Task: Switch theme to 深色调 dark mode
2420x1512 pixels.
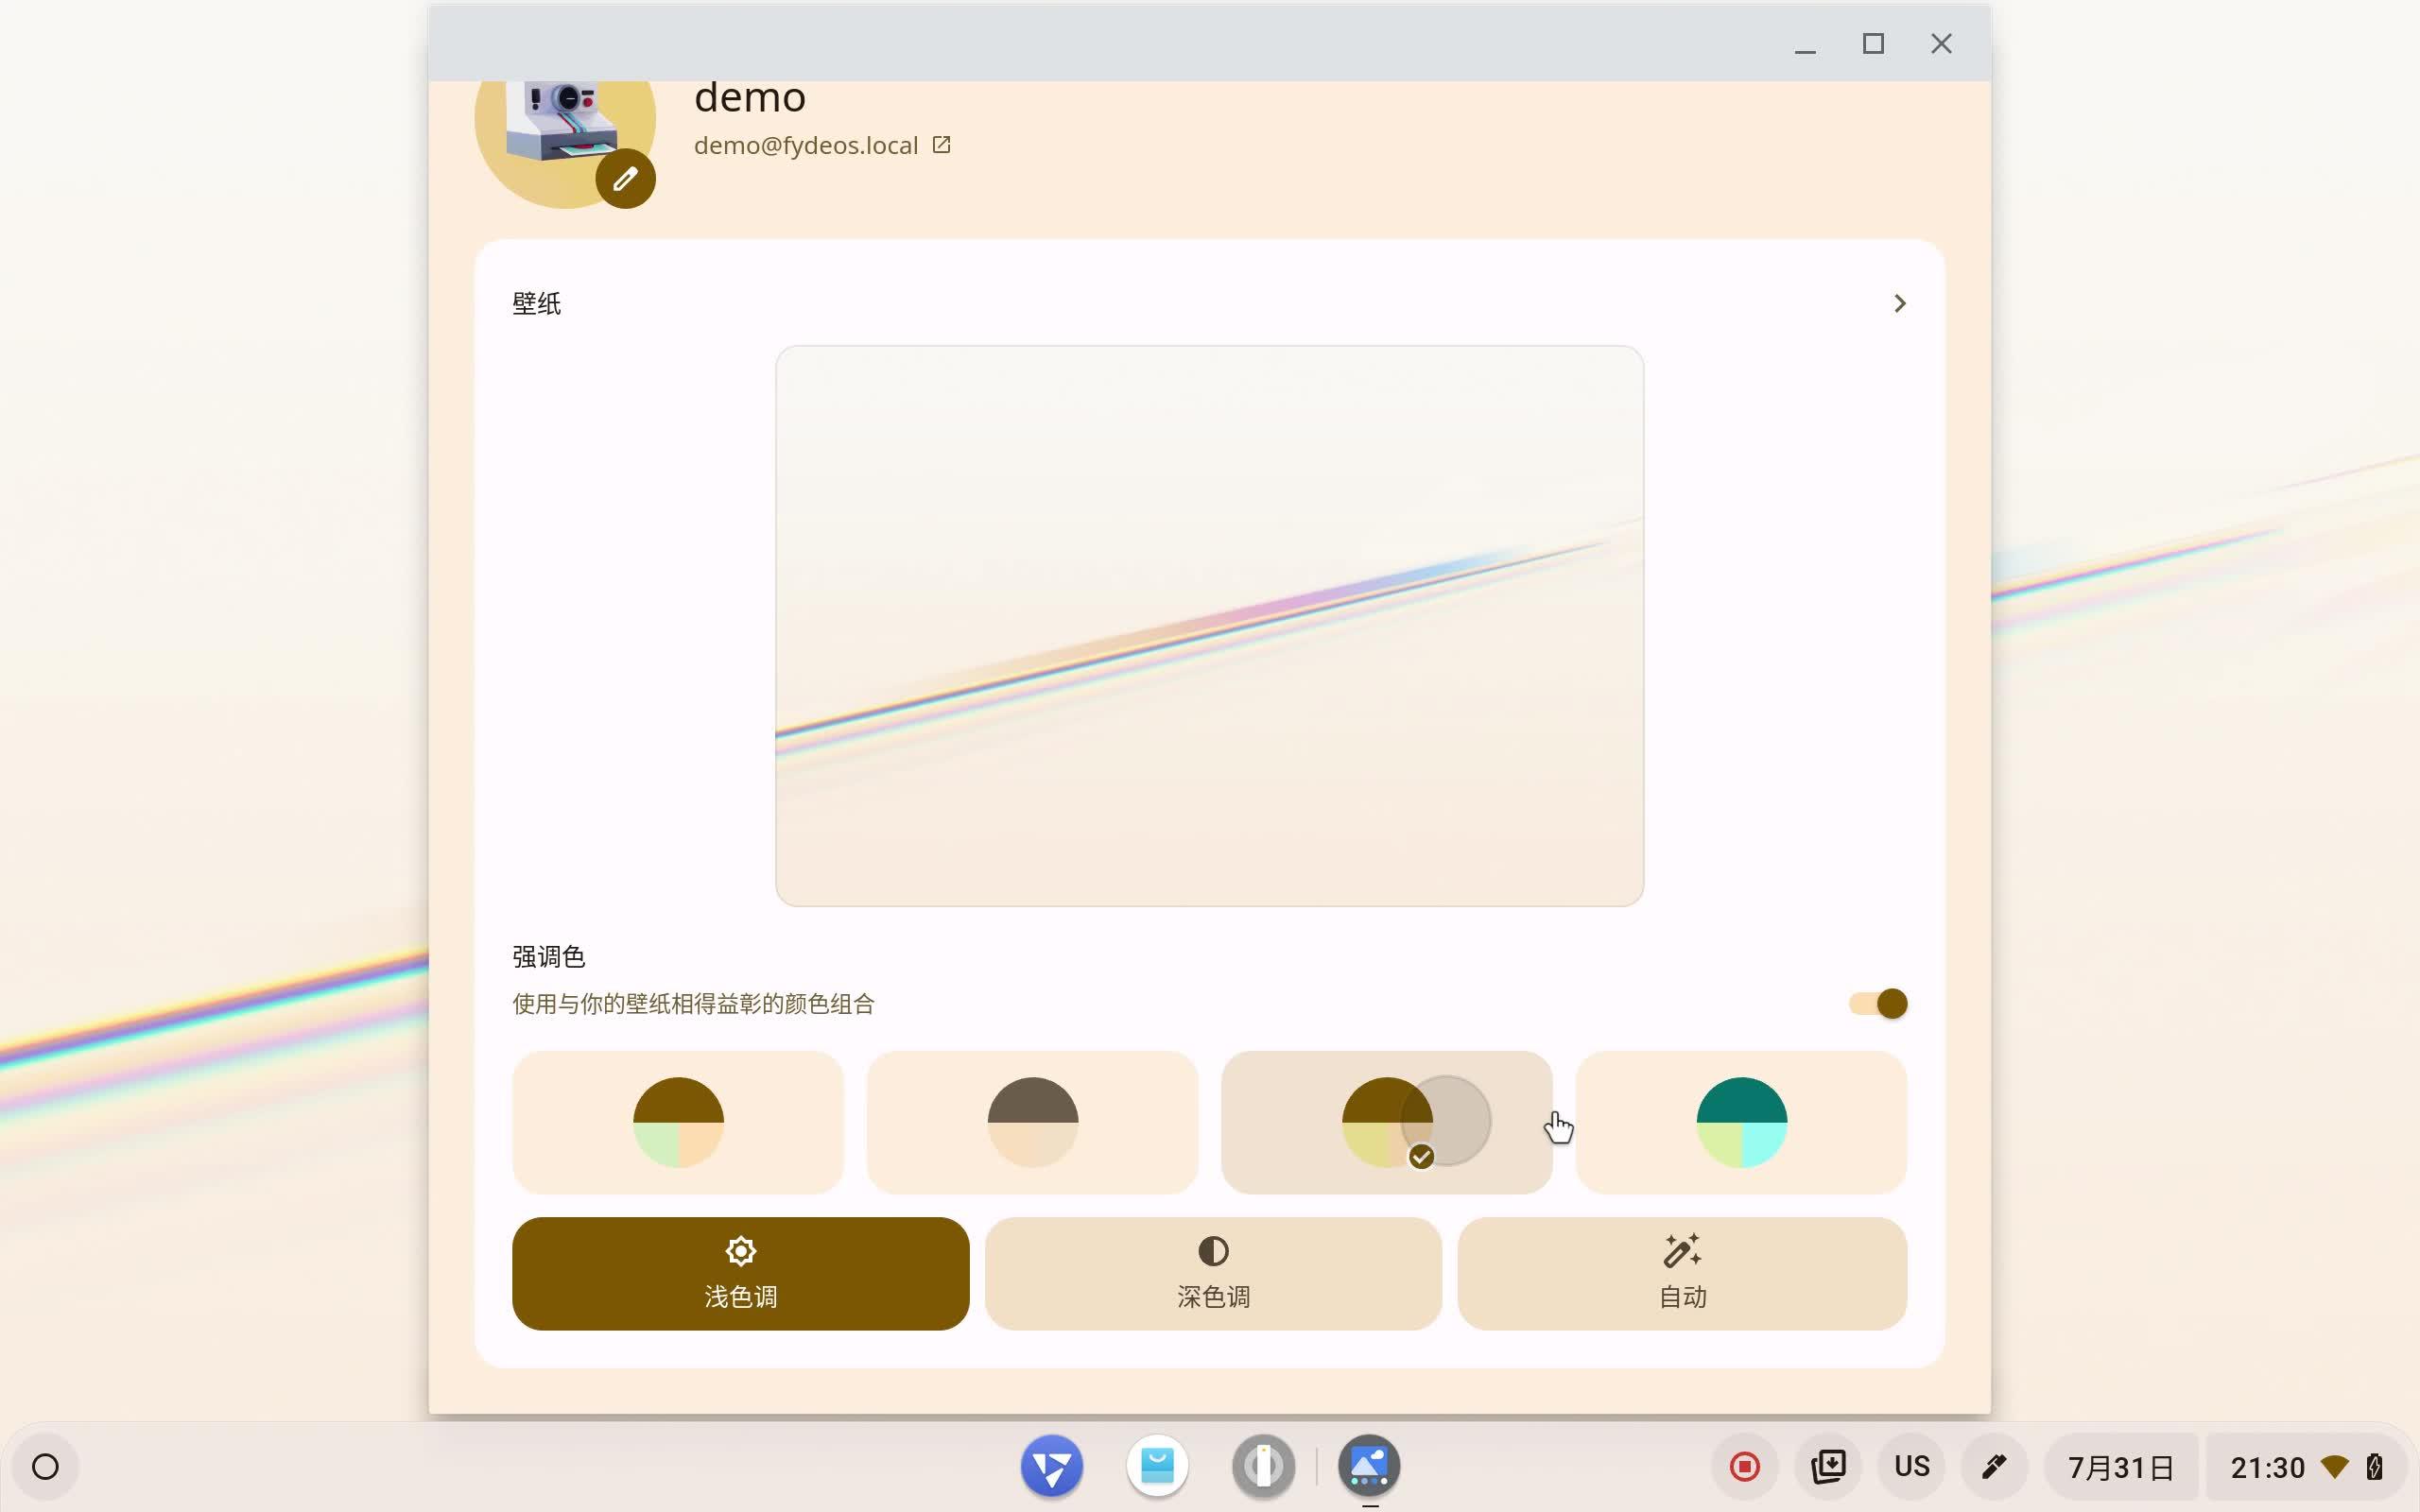Action: (x=1212, y=1273)
